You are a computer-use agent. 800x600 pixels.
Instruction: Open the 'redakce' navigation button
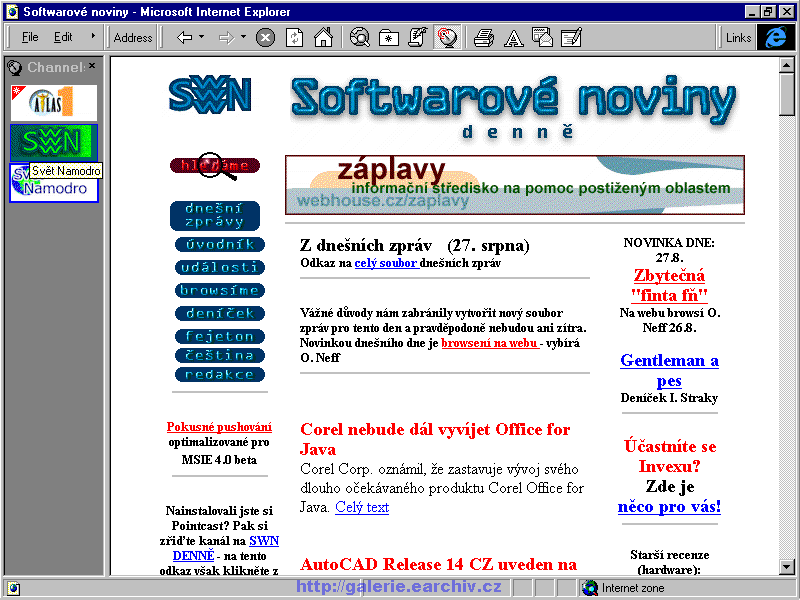220,374
